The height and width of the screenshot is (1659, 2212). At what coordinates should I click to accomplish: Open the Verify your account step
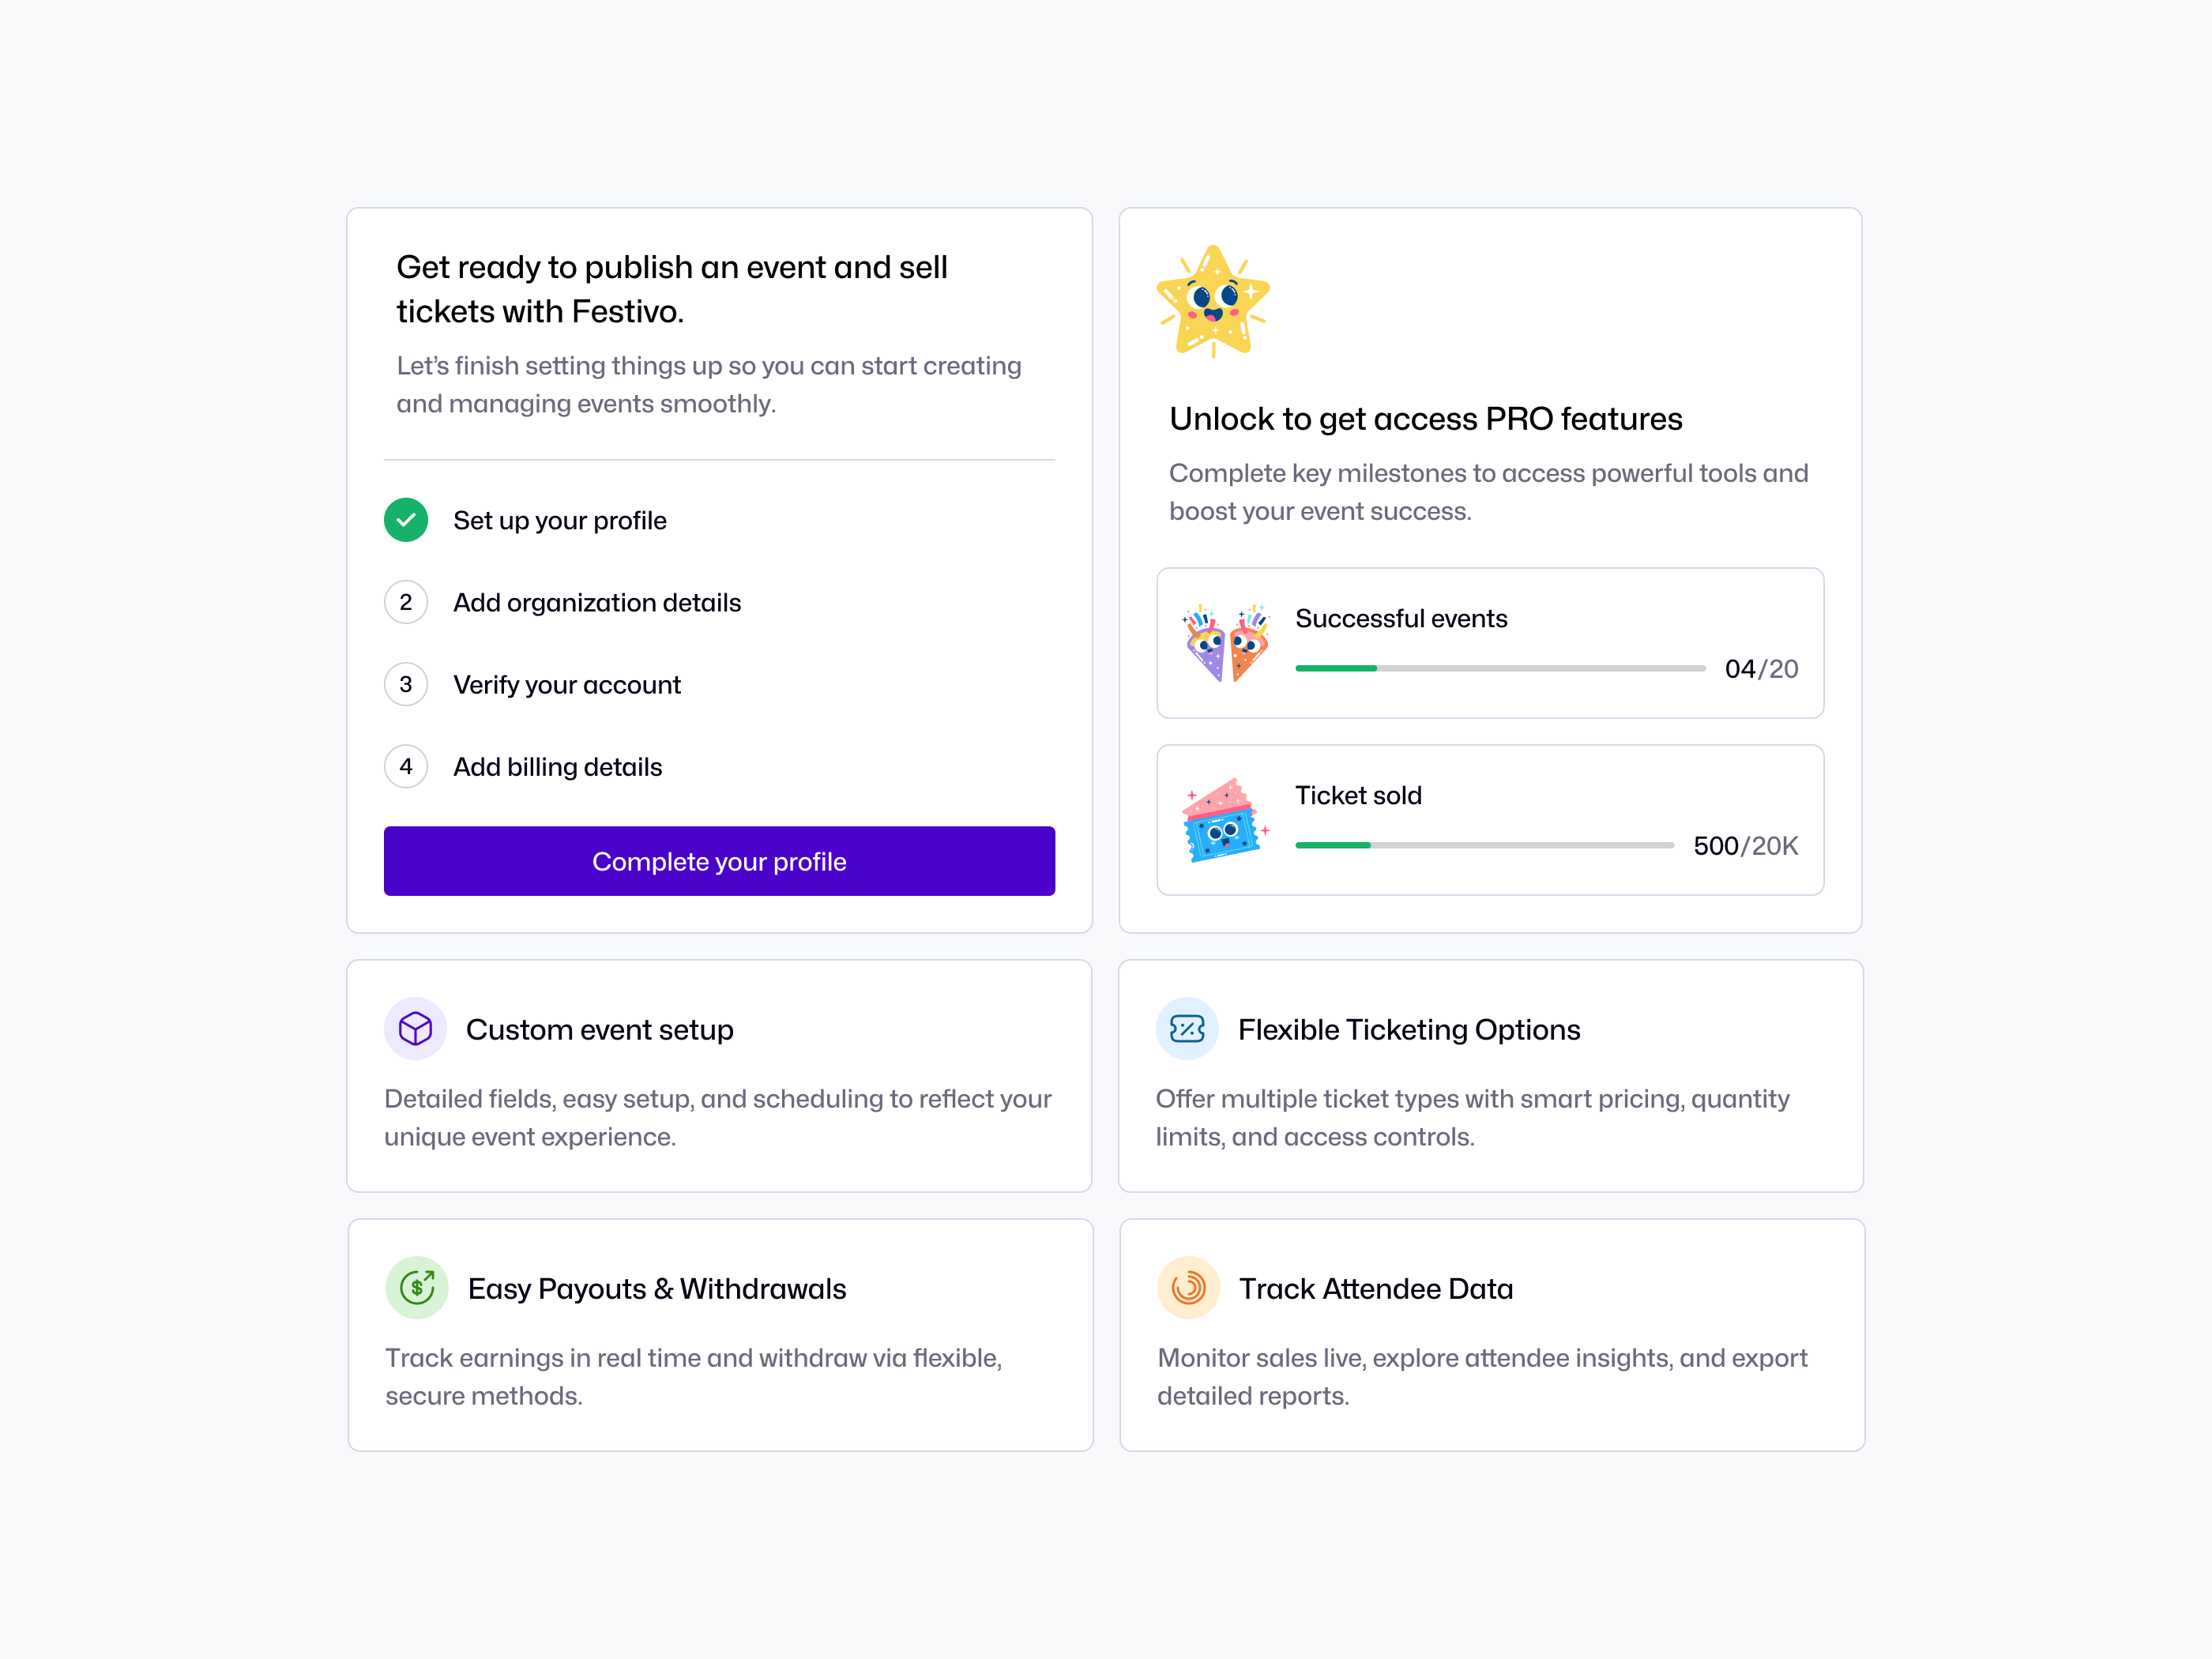point(566,684)
